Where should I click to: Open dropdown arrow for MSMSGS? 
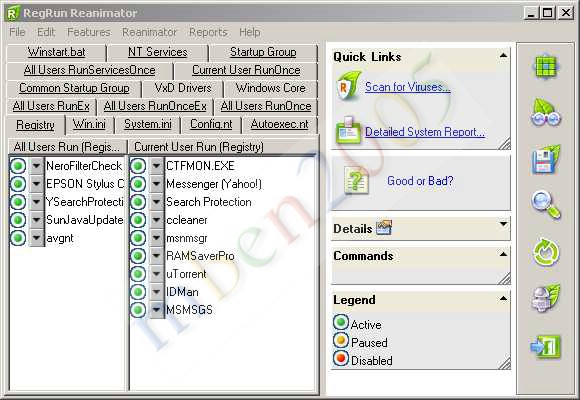[156, 310]
